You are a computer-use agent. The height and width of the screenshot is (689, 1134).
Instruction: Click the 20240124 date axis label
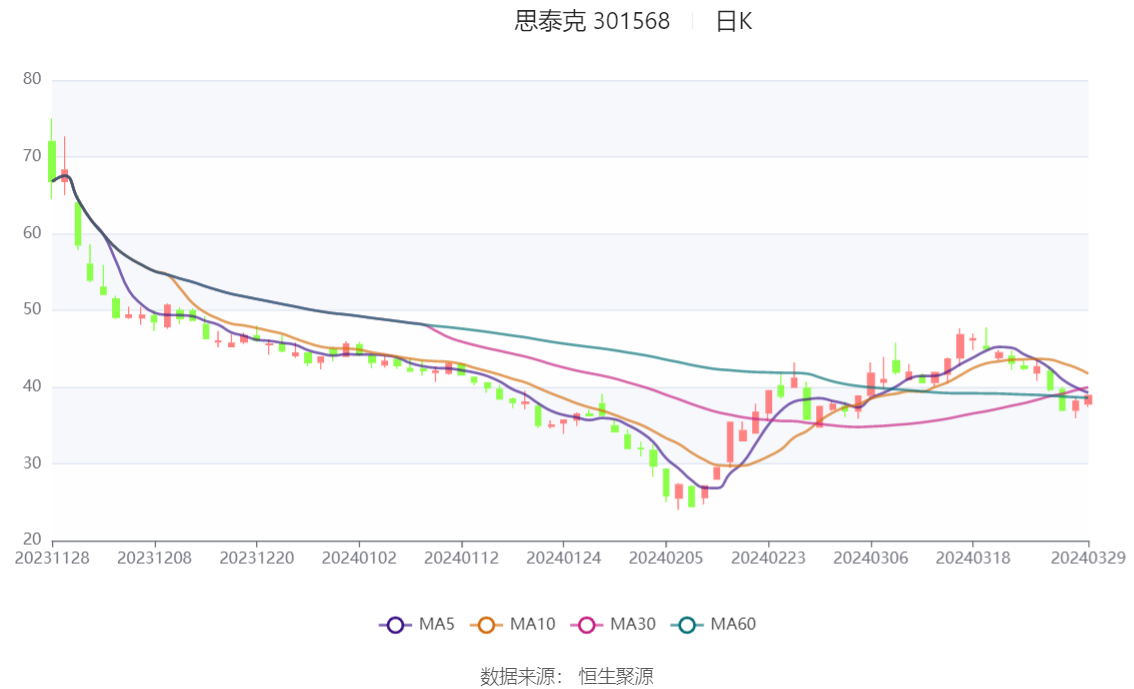tap(563, 558)
